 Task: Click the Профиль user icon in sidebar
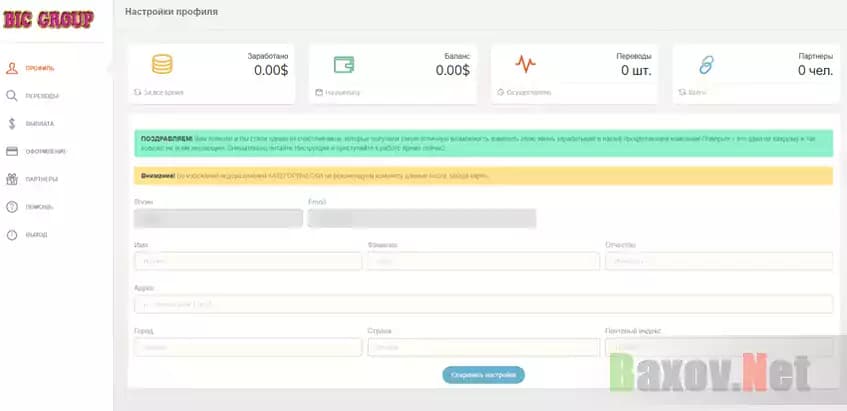click(x=12, y=68)
